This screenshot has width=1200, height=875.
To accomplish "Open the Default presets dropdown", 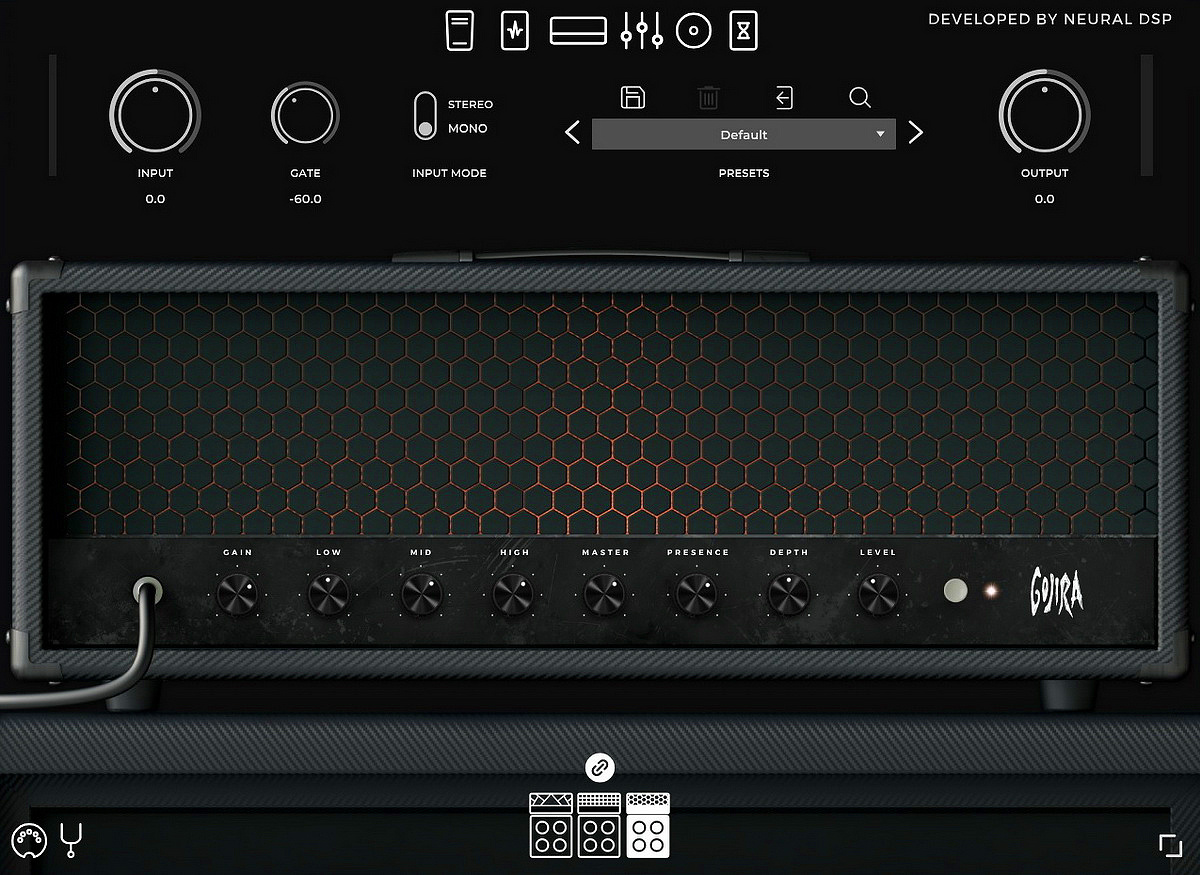I will pos(744,134).
